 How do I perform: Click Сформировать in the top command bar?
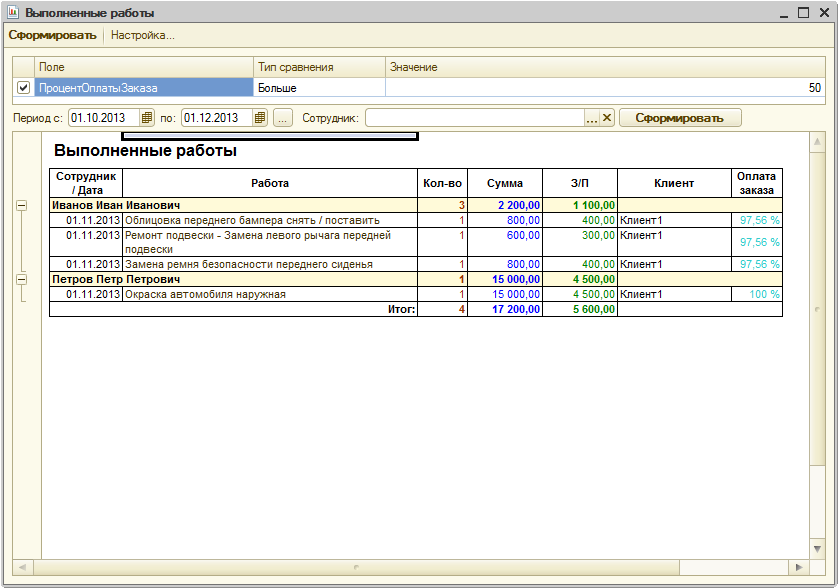[52, 35]
